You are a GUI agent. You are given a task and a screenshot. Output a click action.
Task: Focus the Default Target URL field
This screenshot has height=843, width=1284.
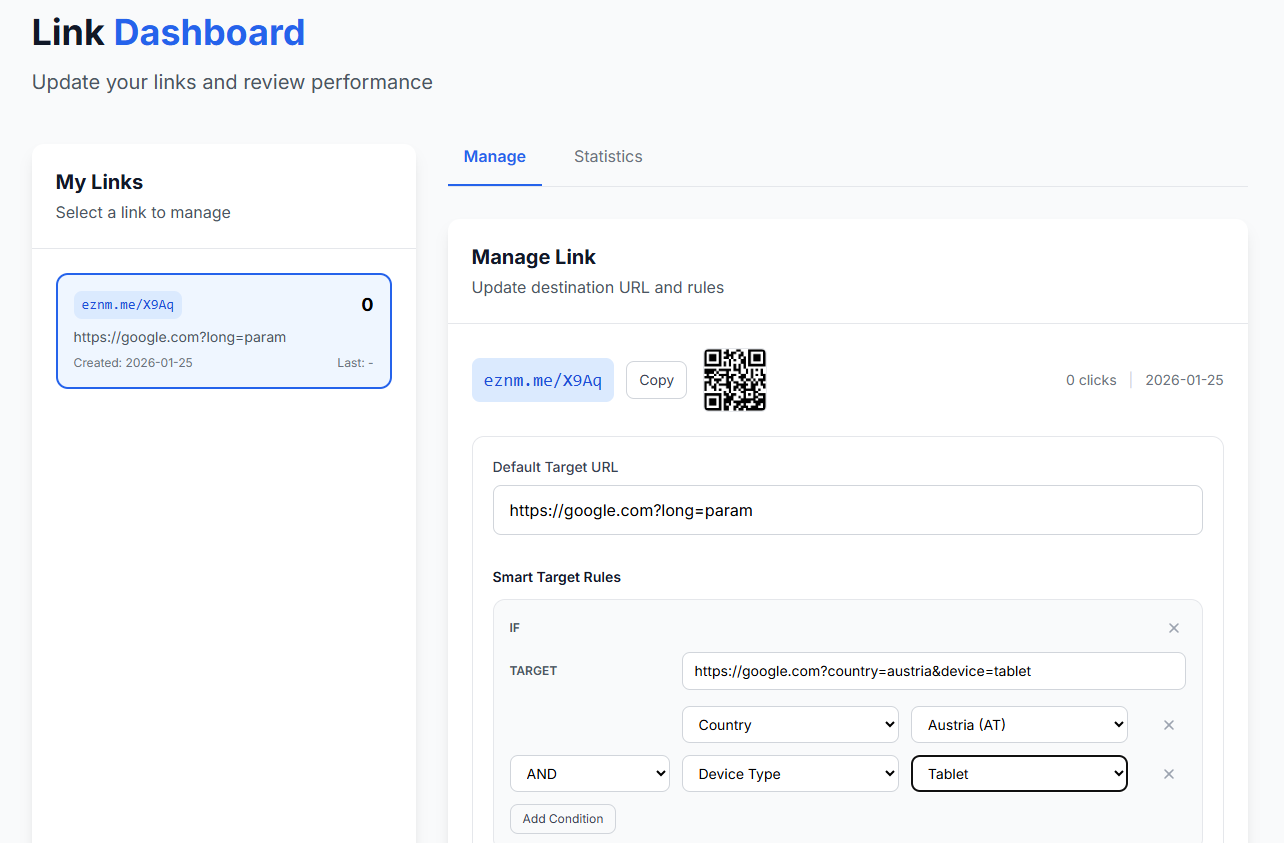click(x=847, y=510)
